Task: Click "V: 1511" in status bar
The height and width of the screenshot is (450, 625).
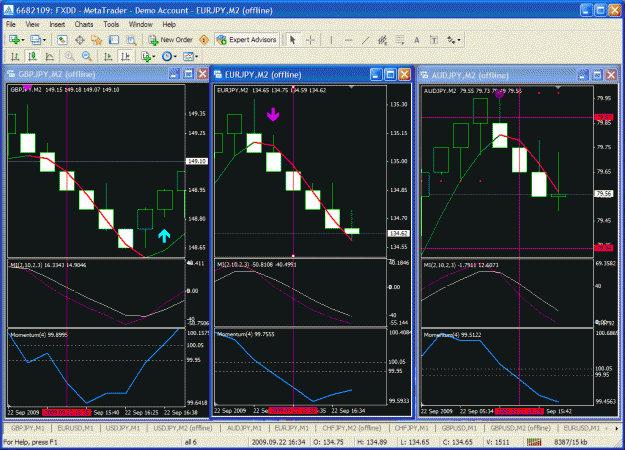Action: (499, 442)
